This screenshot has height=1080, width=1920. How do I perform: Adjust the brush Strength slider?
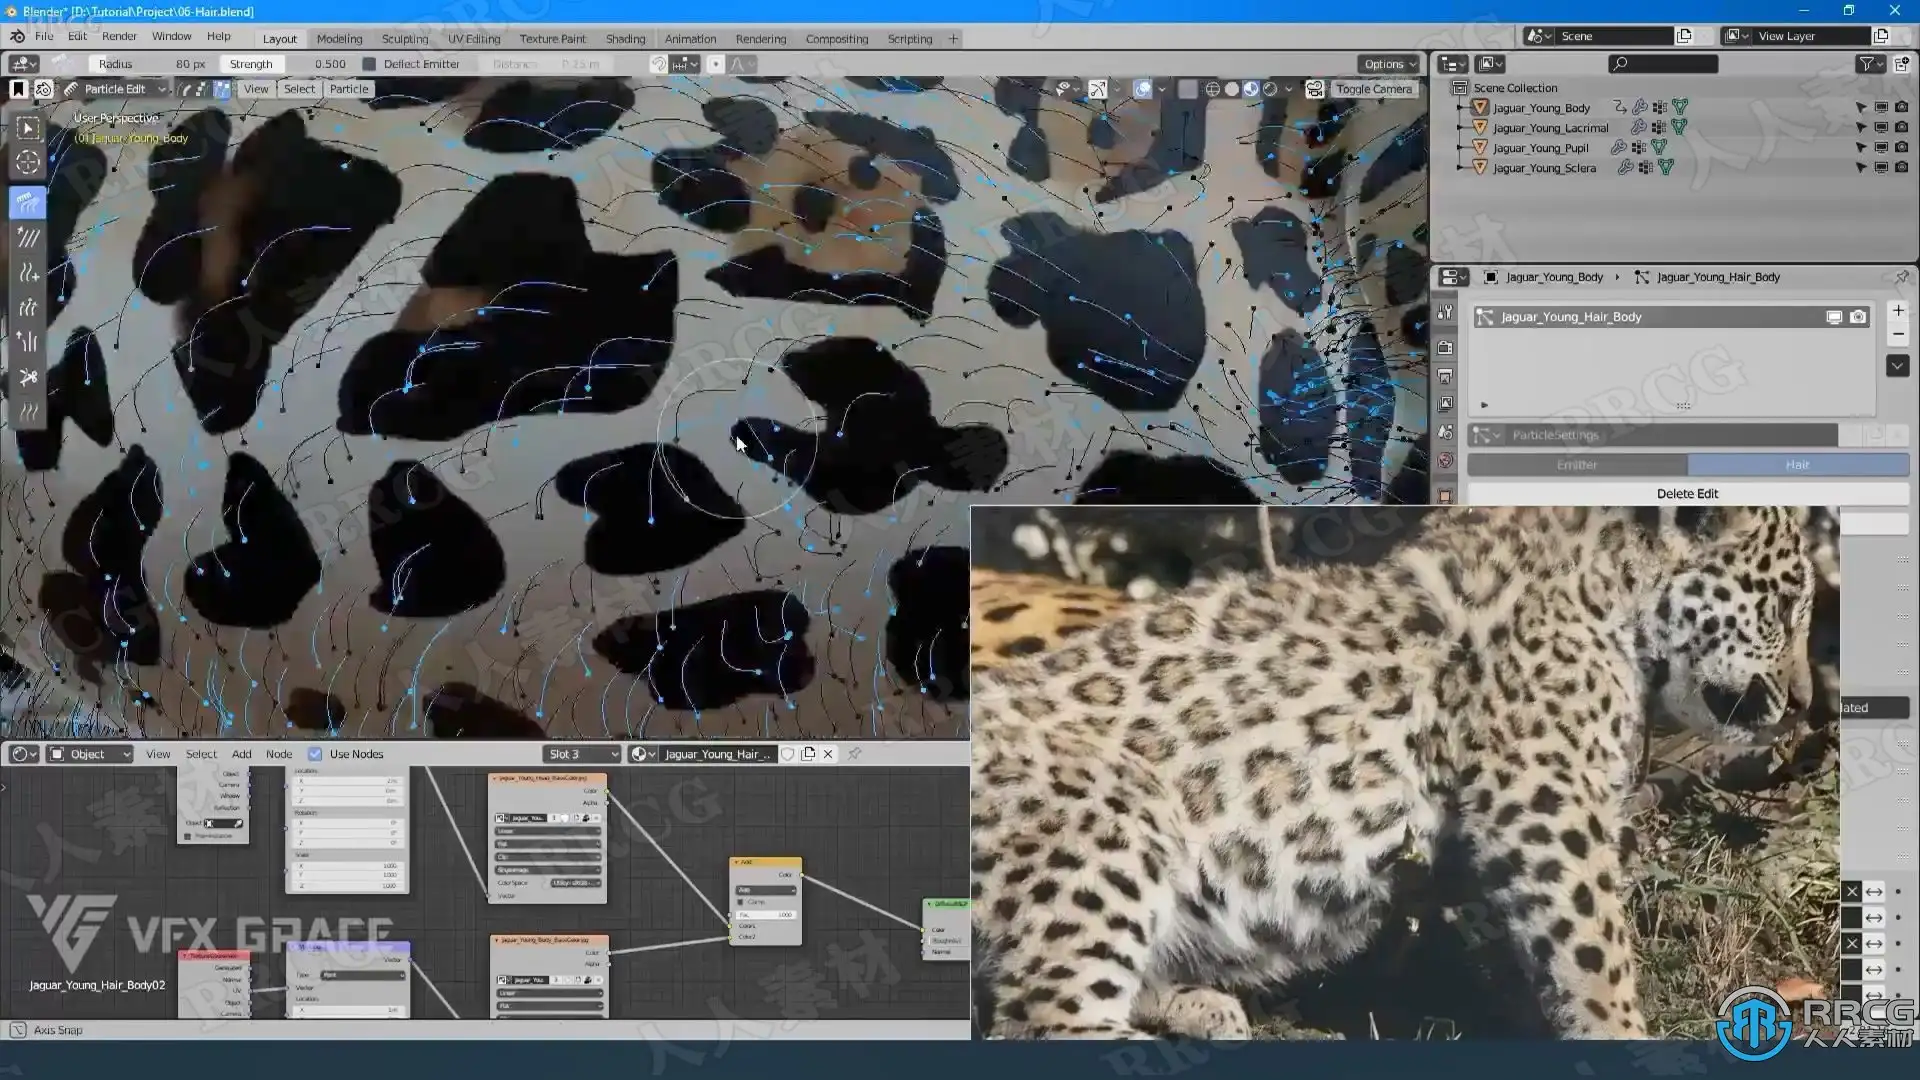pos(286,64)
